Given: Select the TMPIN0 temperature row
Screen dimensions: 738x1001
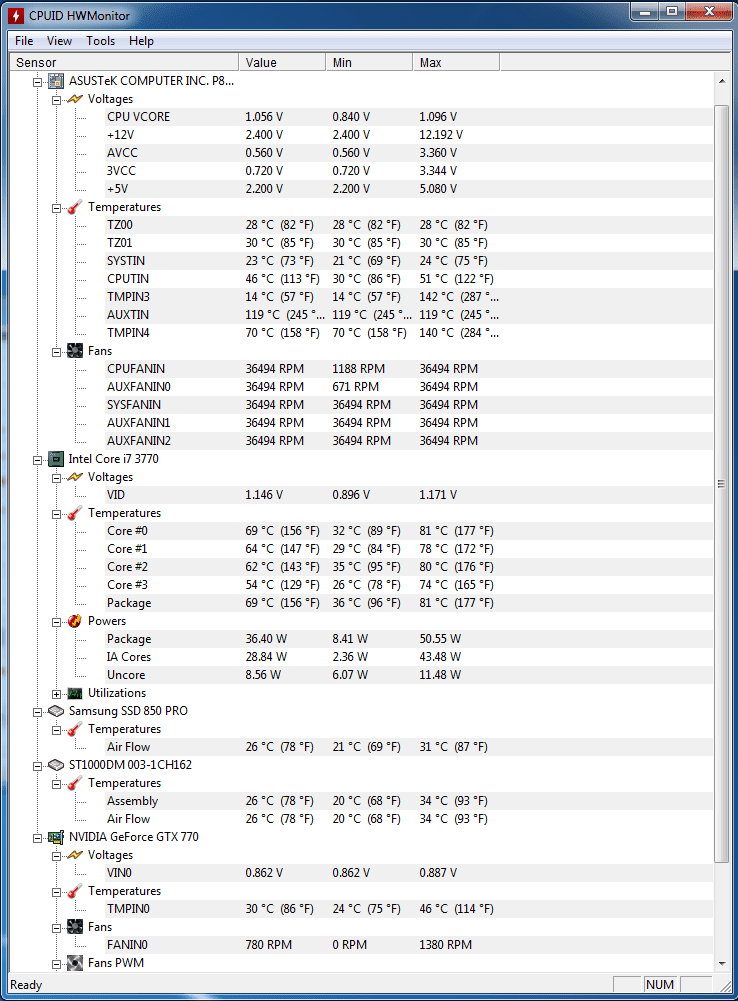Looking at the screenshot, I should click(409, 908).
